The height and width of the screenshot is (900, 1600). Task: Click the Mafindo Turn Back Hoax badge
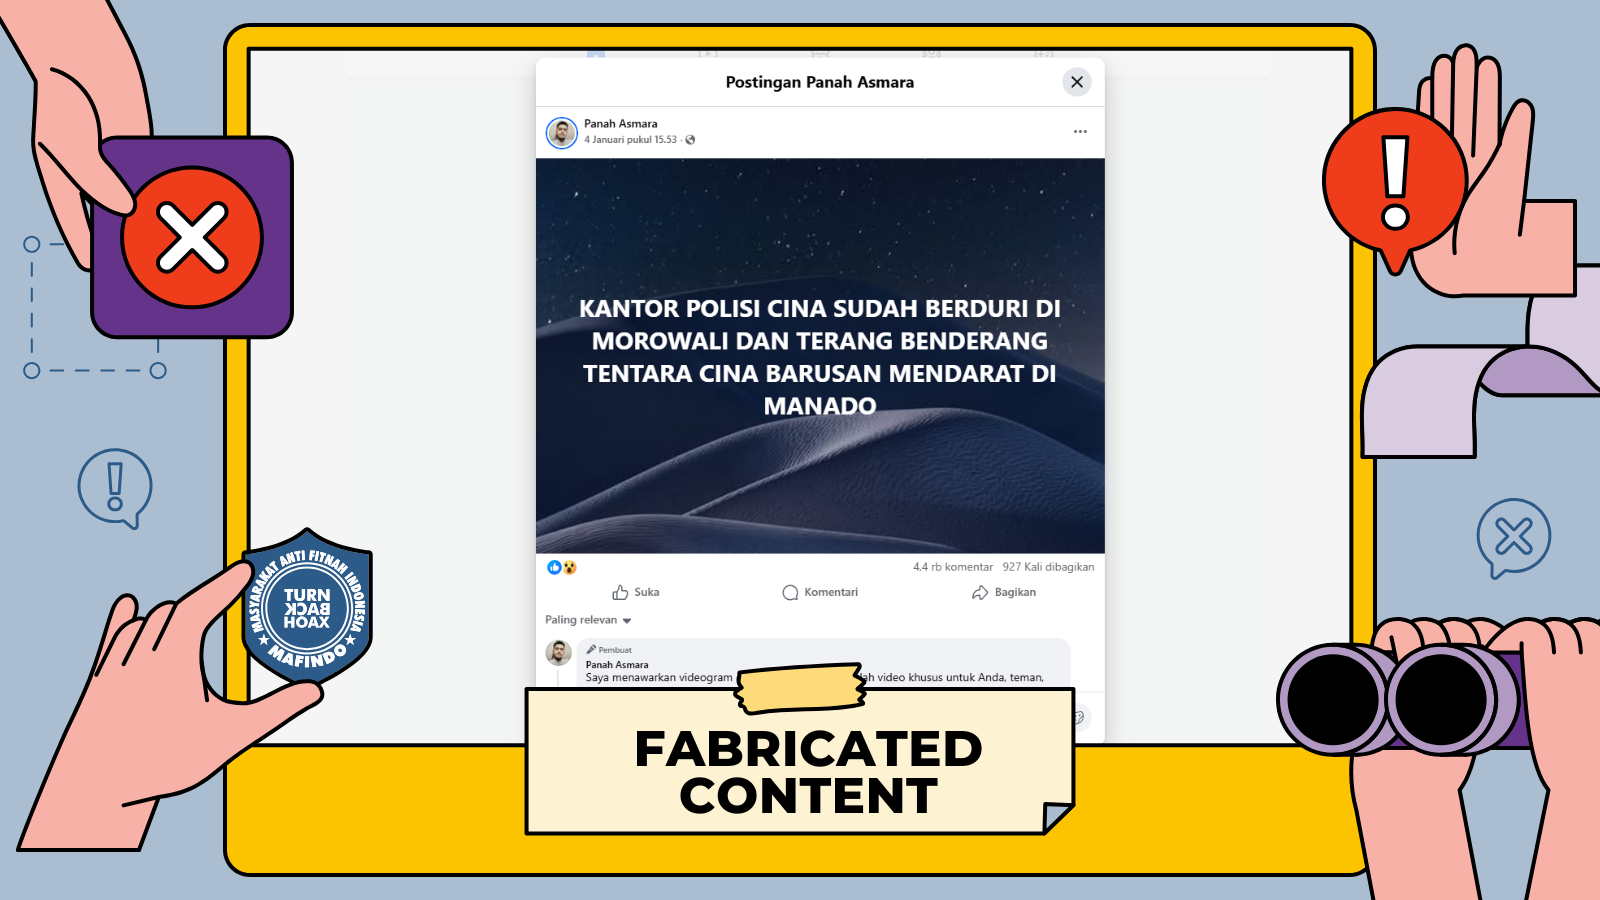(307, 608)
